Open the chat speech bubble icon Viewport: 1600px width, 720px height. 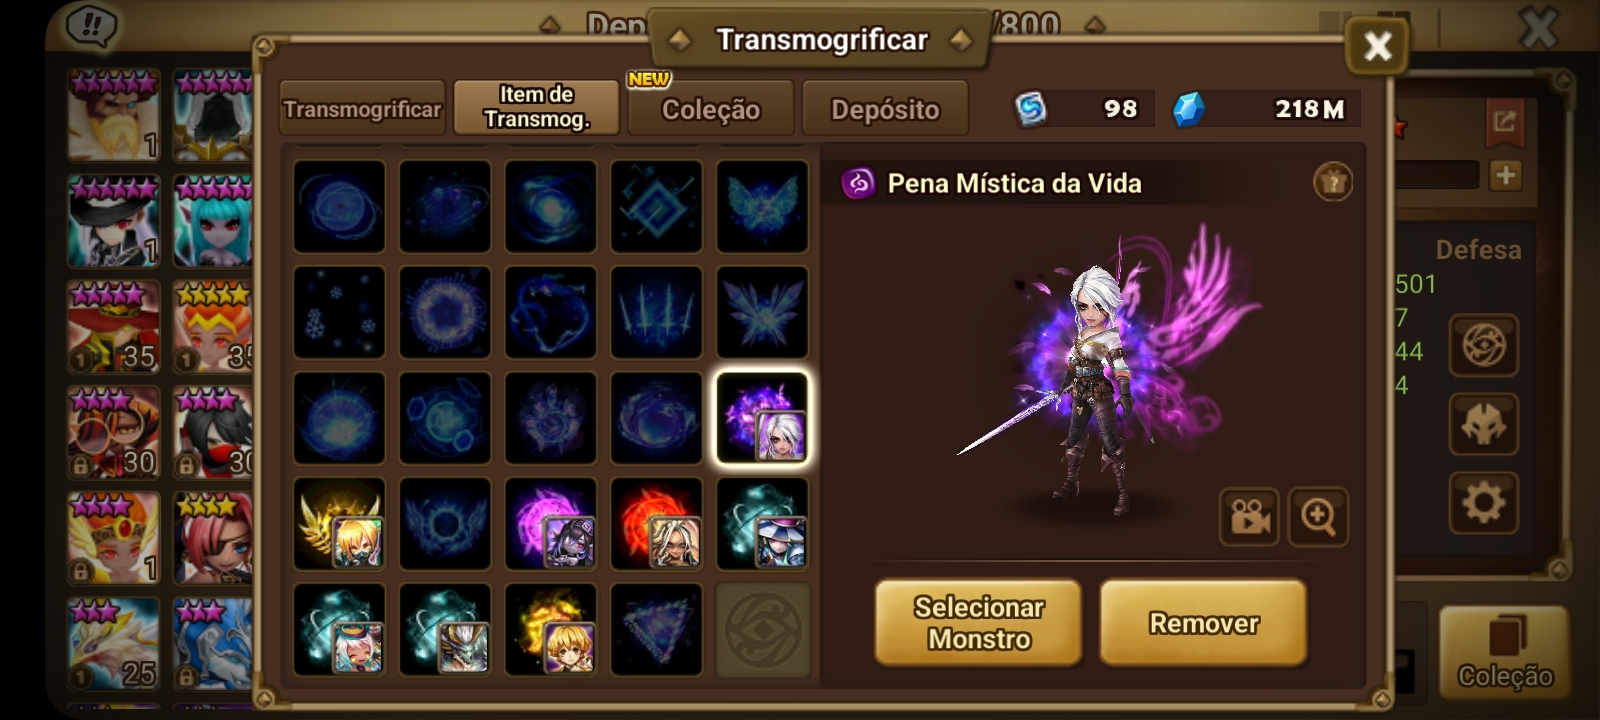[x=92, y=27]
